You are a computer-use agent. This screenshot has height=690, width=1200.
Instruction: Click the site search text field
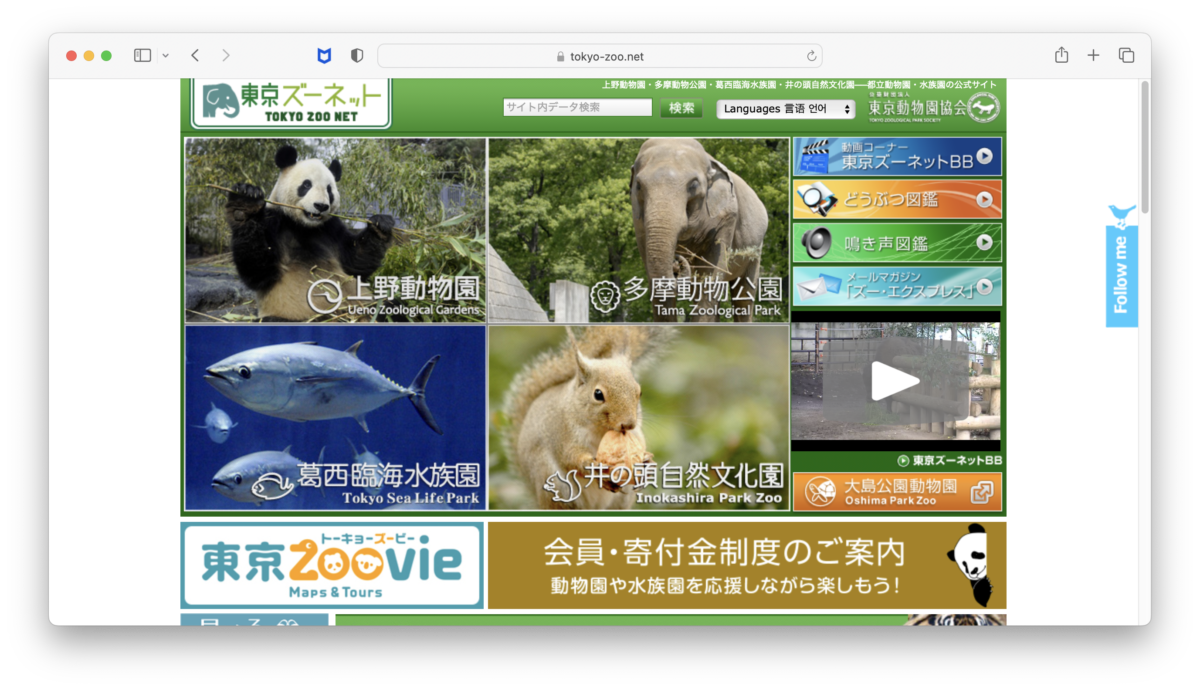(x=578, y=108)
